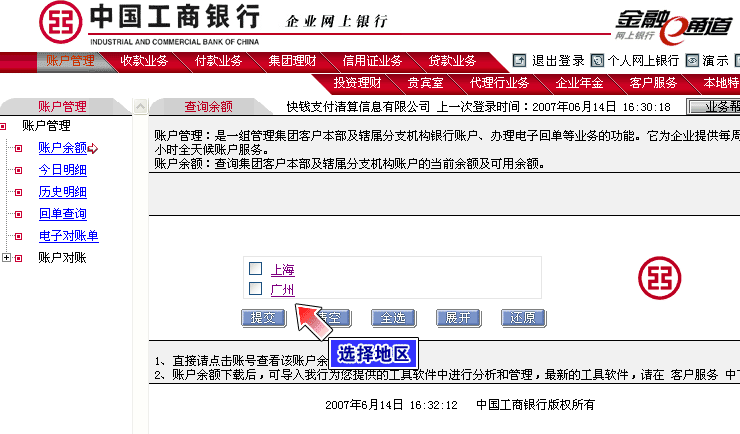The width and height of the screenshot is (740, 434).
Task: Open the 贵宾室 menu tab
Action: click(x=425, y=83)
